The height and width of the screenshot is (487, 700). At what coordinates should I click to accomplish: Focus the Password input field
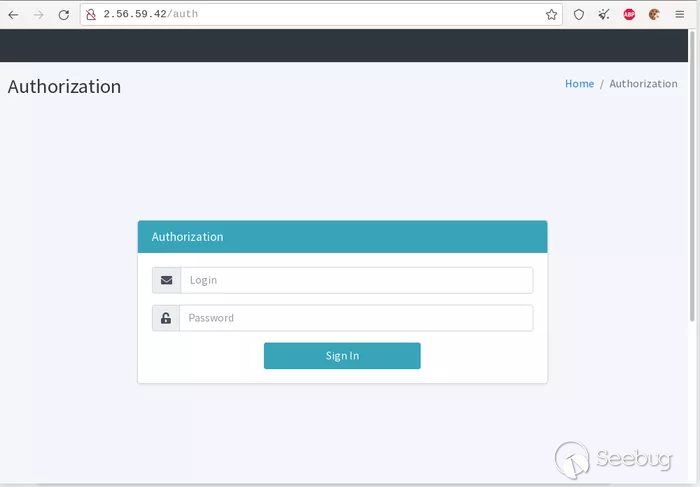(356, 318)
